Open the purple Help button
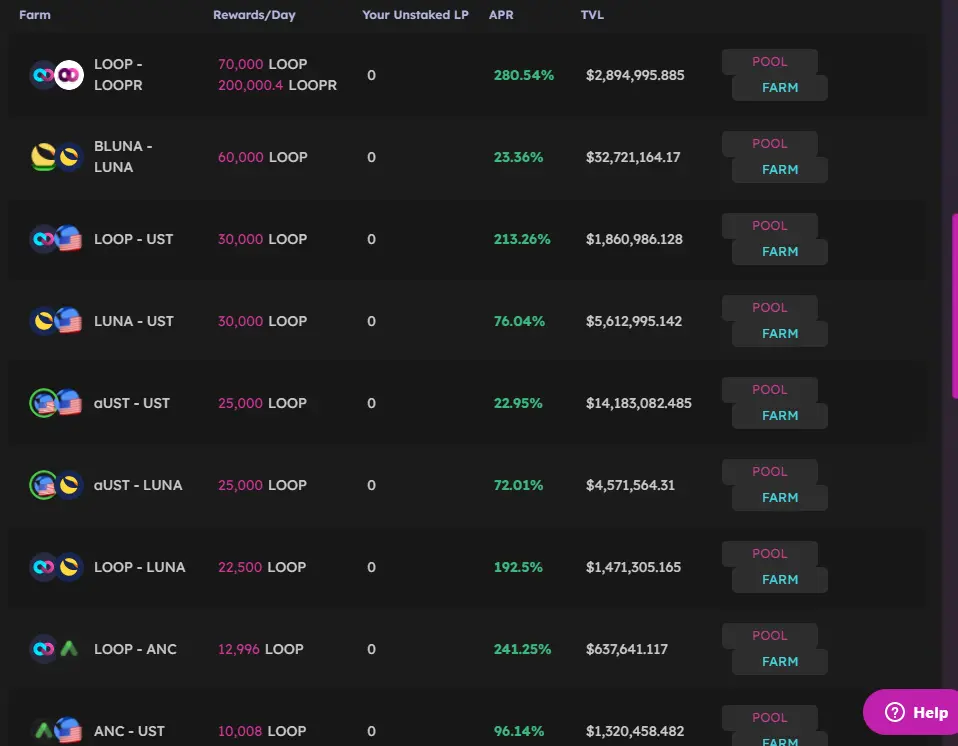The image size is (958, 746). [910, 712]
